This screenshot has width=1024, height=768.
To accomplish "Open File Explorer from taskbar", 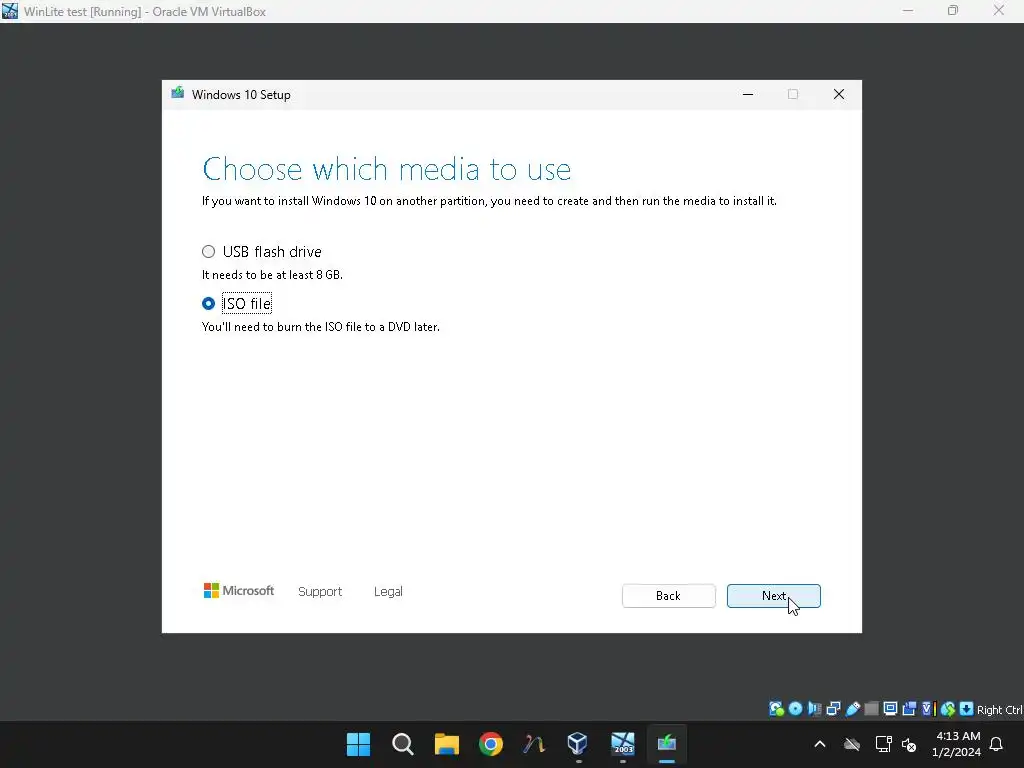I will (x=447, y=744).
